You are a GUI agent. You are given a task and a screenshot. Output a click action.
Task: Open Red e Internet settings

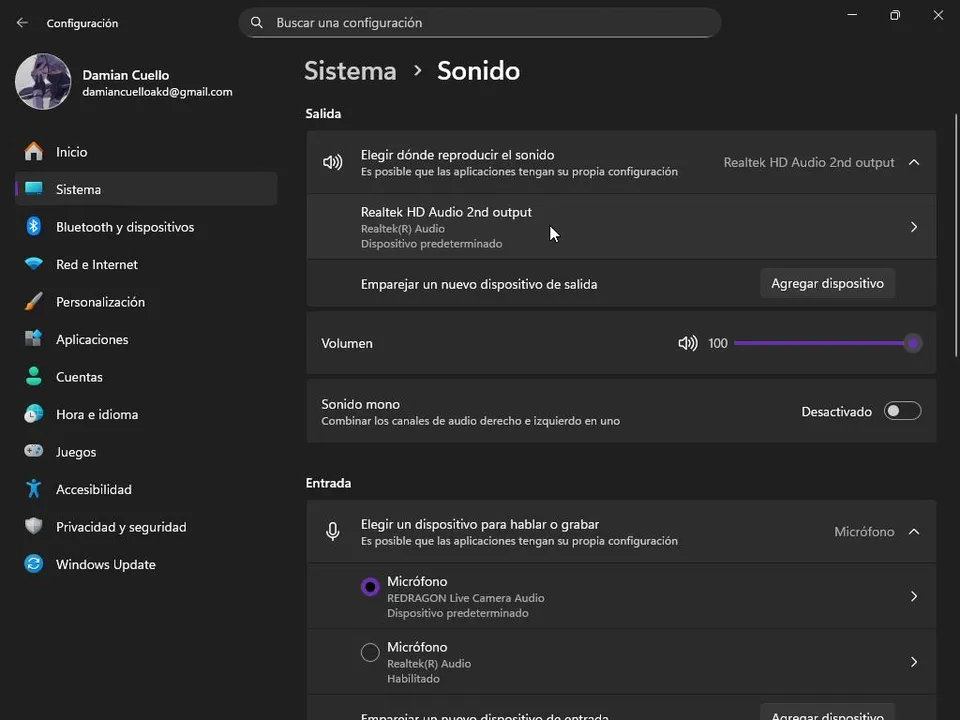96,265
